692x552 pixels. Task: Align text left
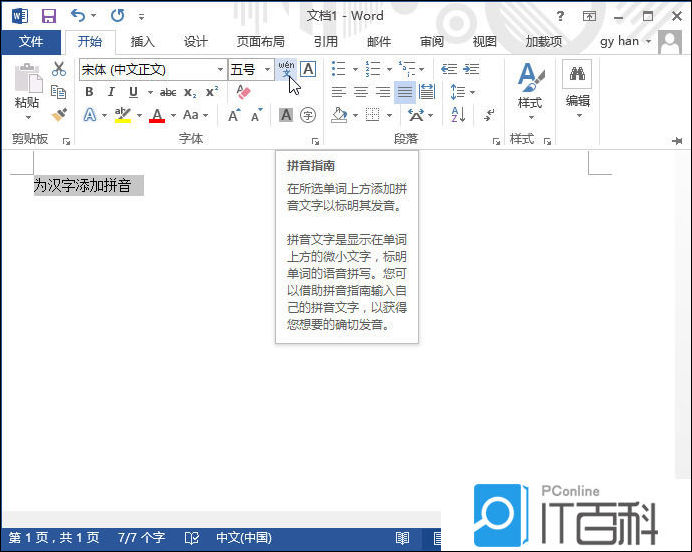point(338,92)
